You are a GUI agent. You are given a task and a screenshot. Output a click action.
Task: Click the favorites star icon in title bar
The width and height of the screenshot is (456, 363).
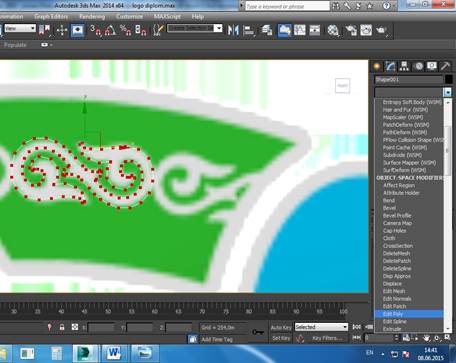point(370,6)
